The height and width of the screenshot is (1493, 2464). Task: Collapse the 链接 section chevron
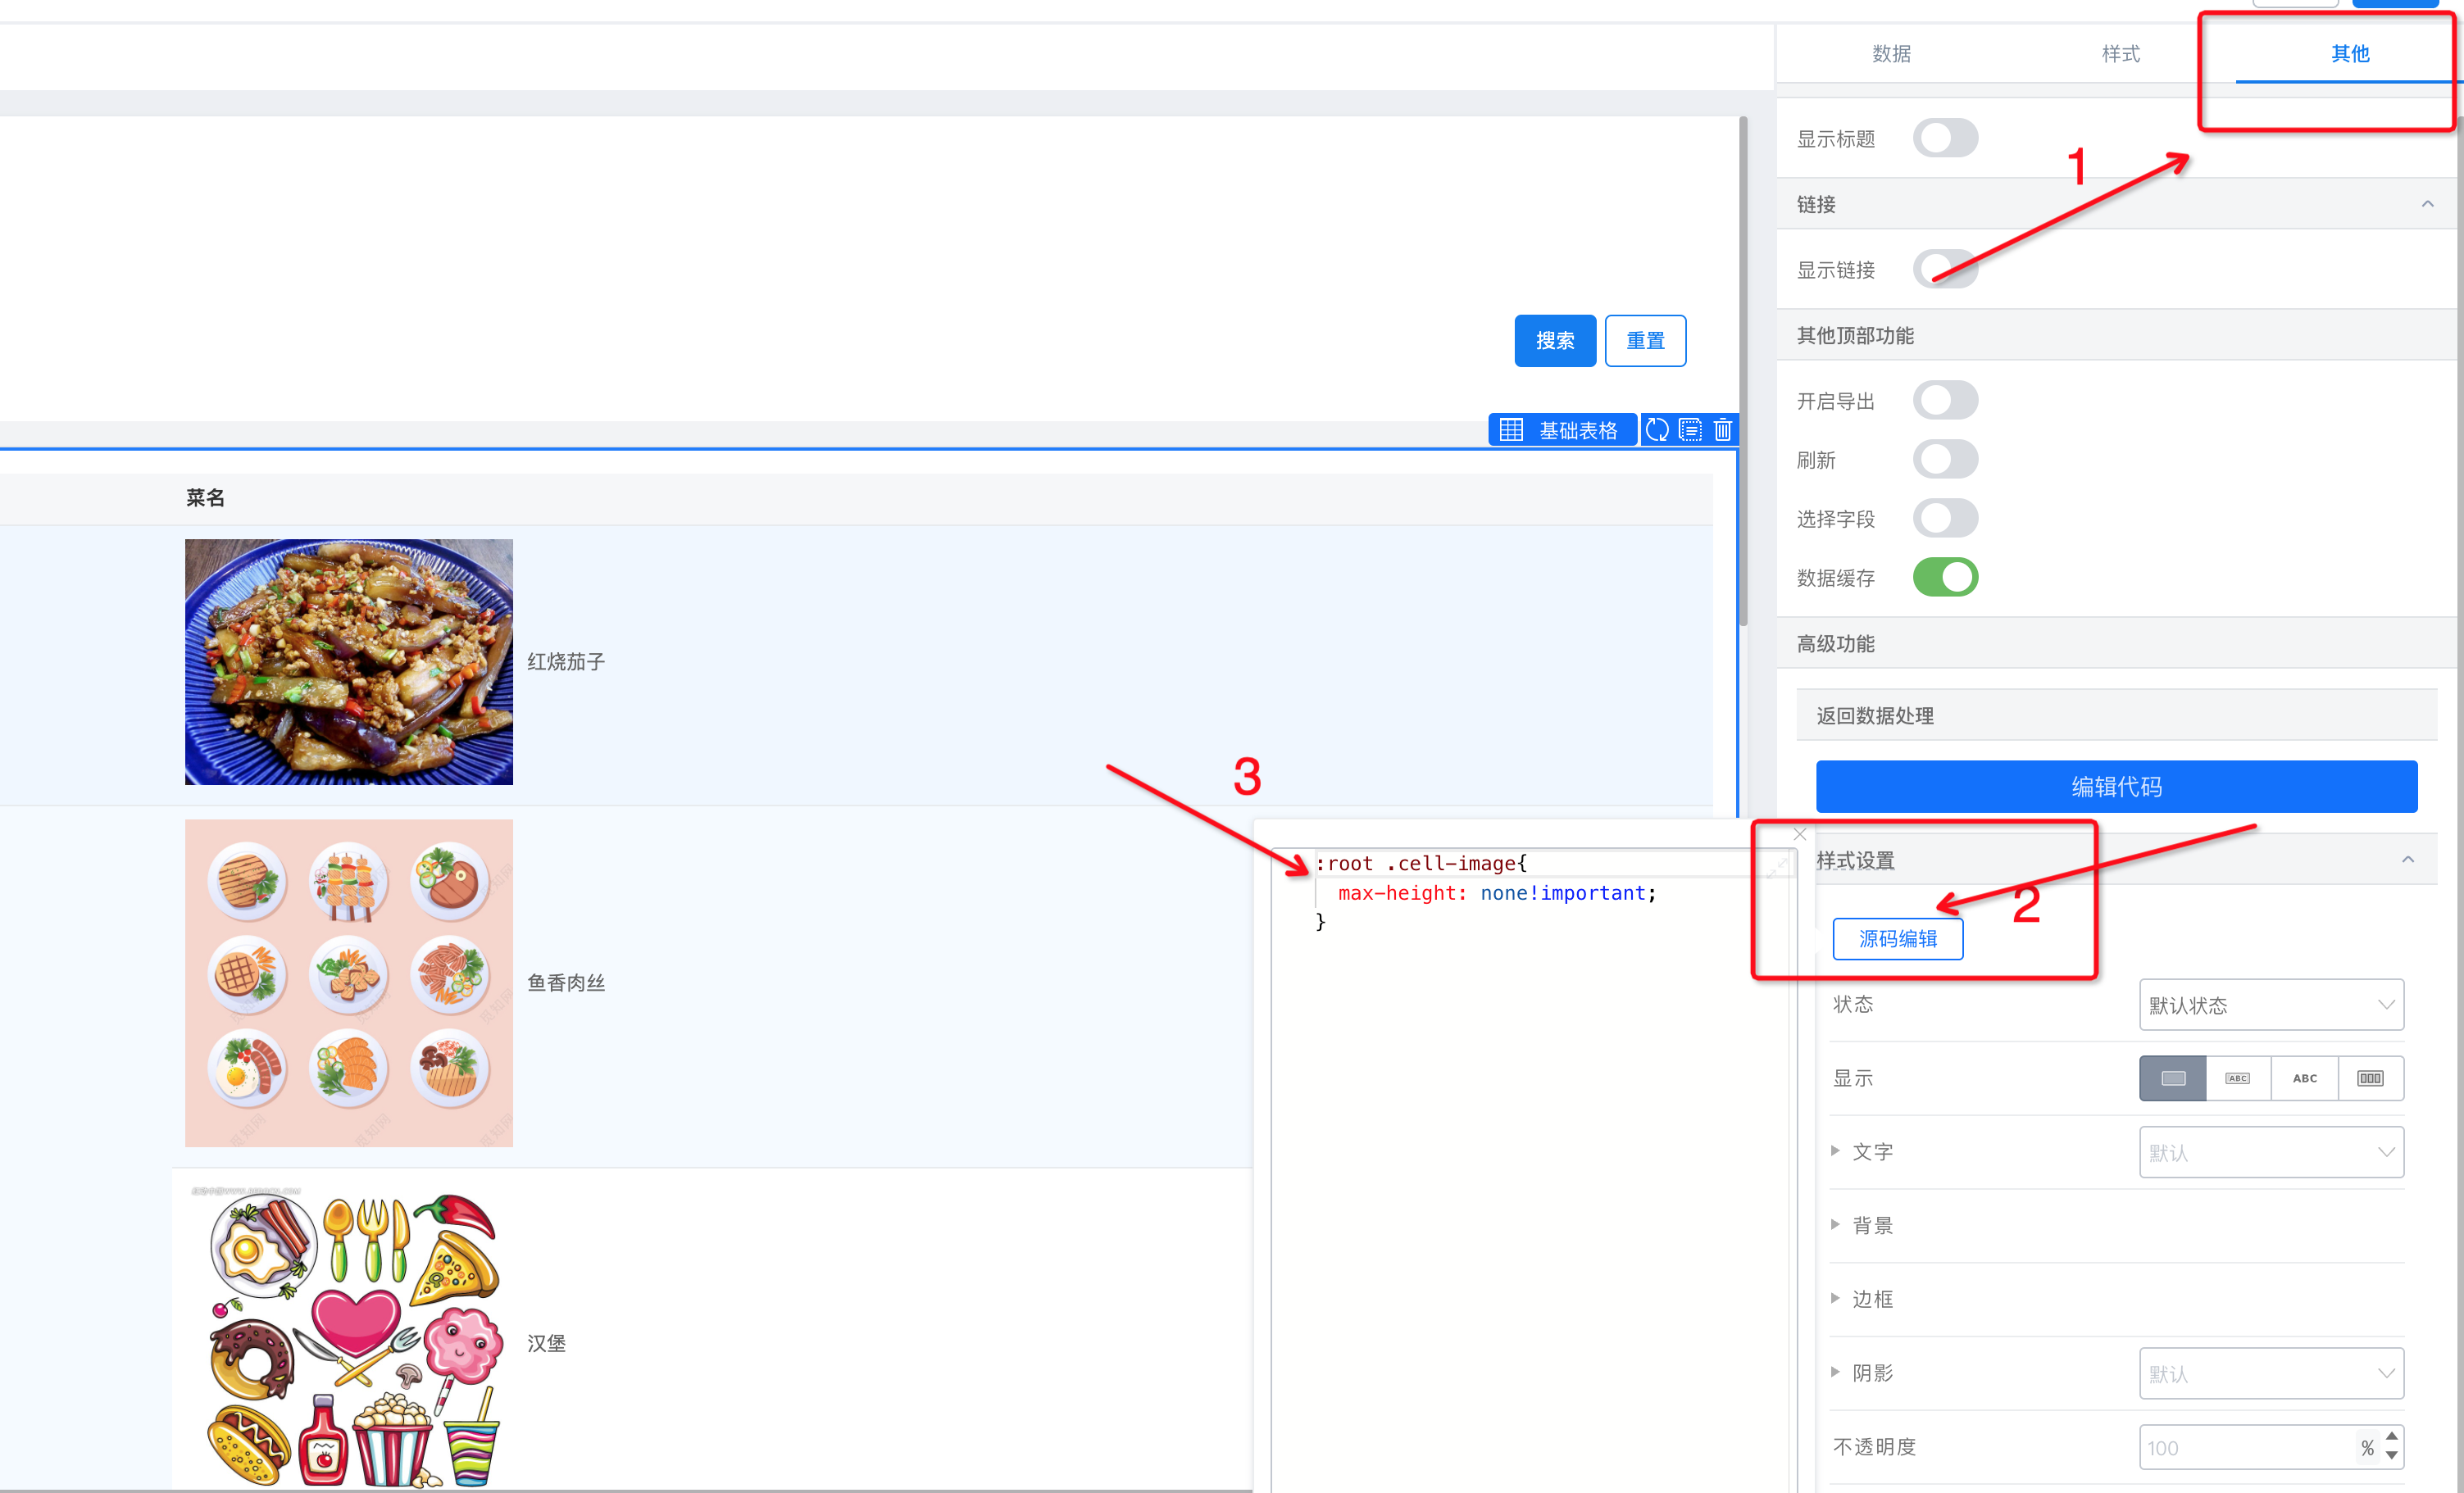pyautogui.click(x=2427, y=204)
